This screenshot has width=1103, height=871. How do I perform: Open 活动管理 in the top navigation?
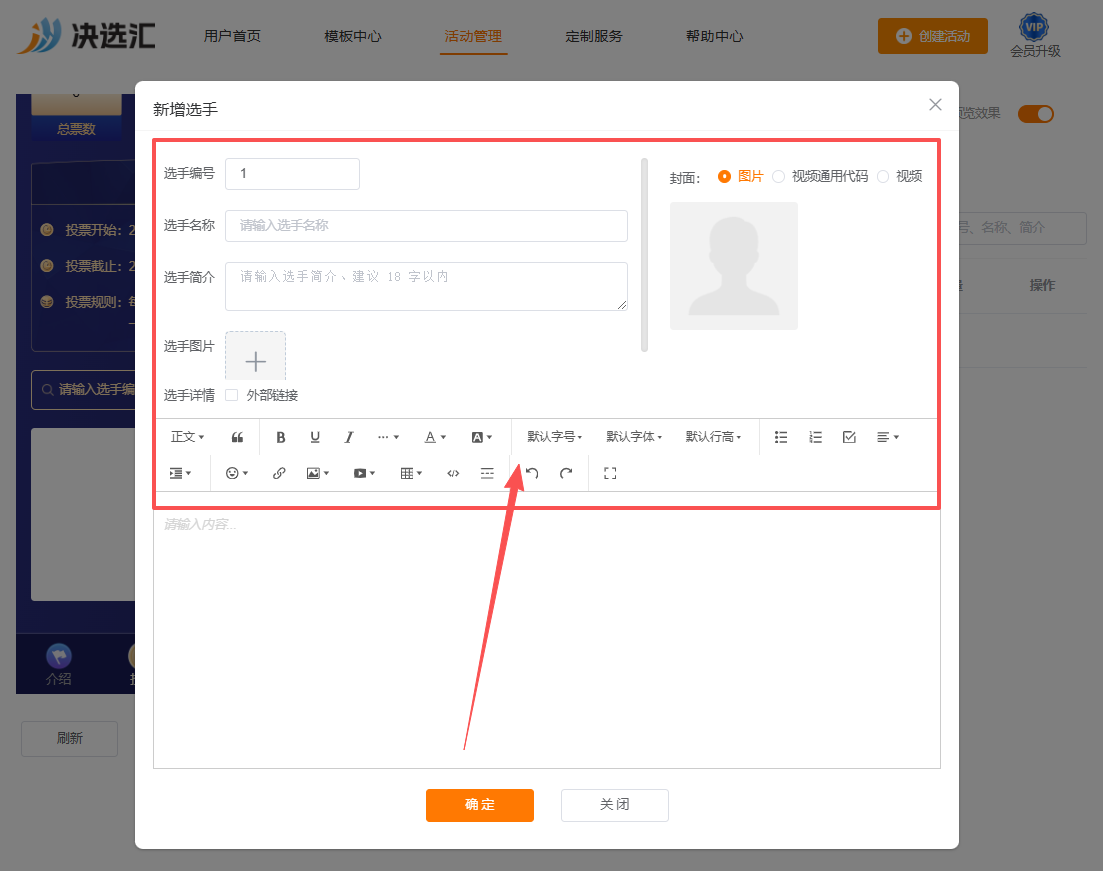coord(473,36)
